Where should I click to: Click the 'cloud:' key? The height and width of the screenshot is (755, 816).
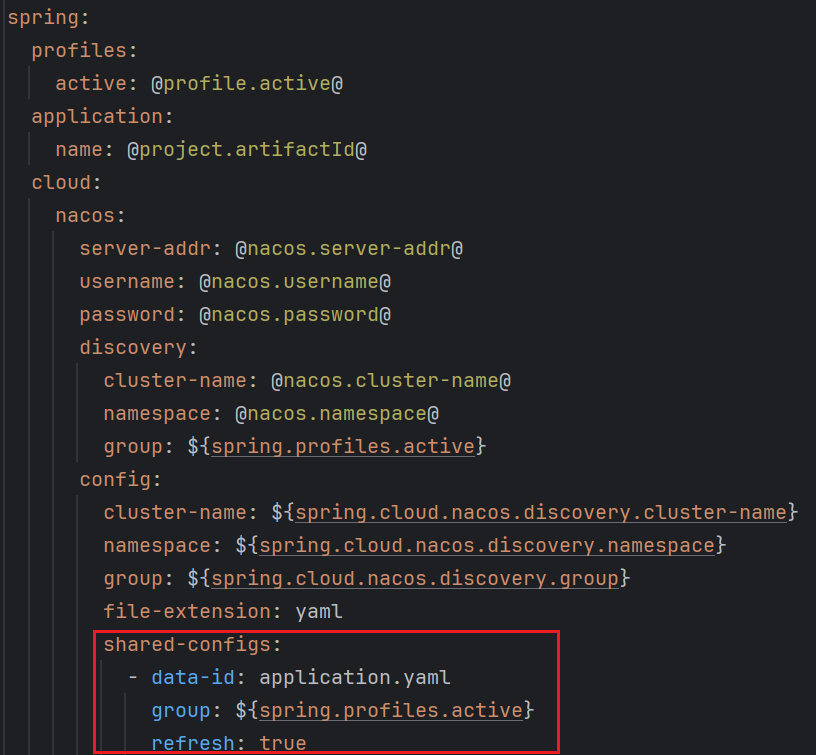[x=66, y=183]
